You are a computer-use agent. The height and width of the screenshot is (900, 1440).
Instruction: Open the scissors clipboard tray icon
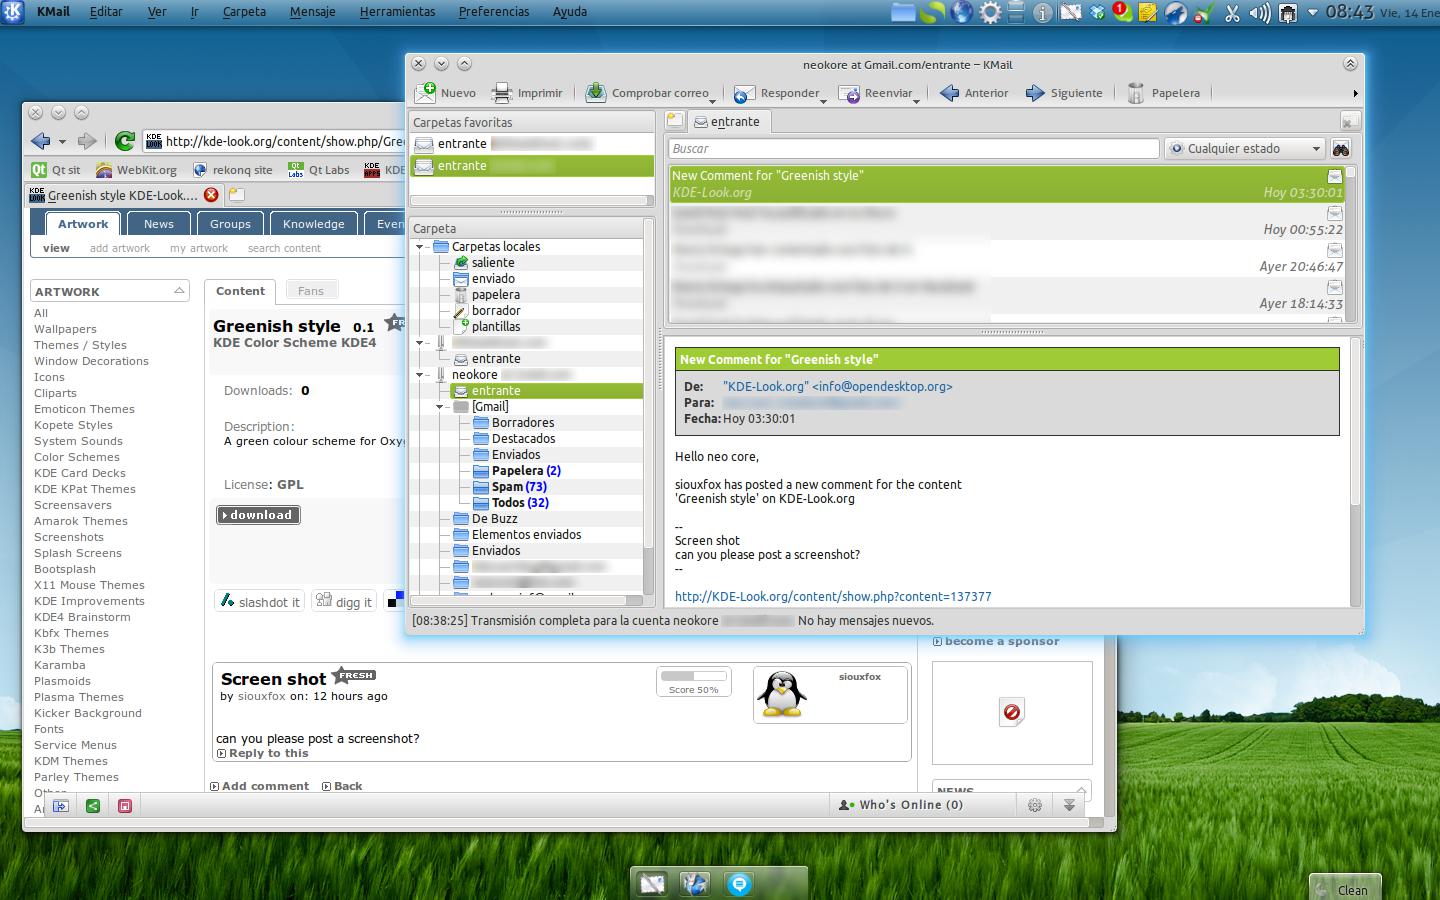(x=1232, y=13)
